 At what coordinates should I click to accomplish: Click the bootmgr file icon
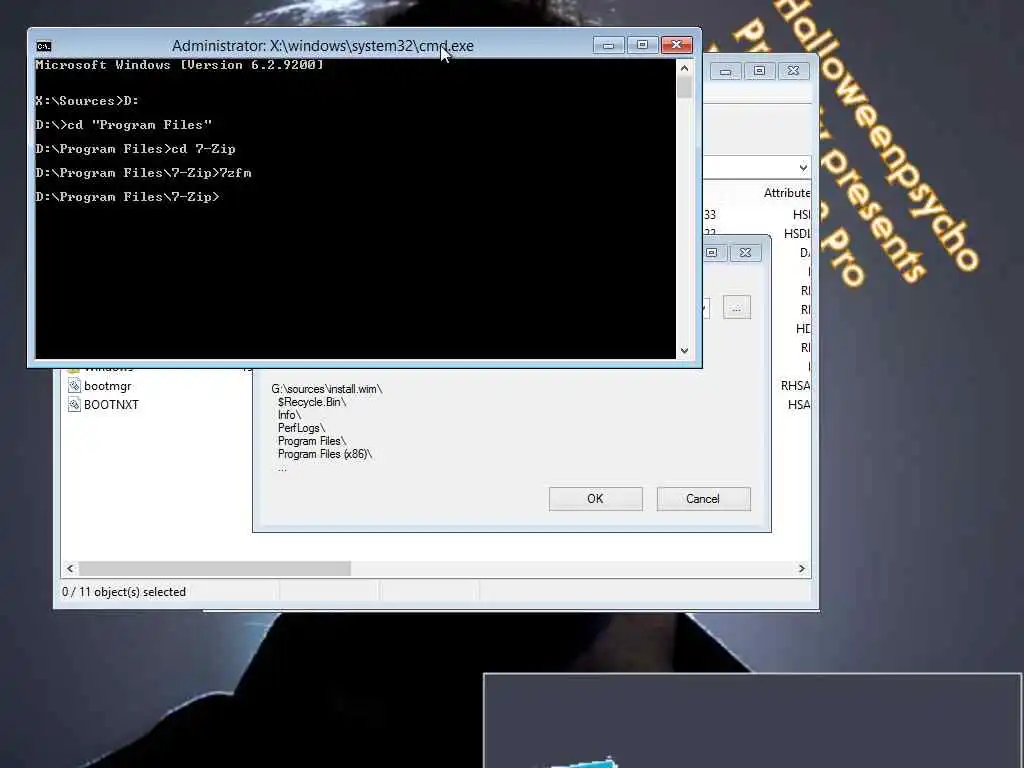(x=74, y=386)
